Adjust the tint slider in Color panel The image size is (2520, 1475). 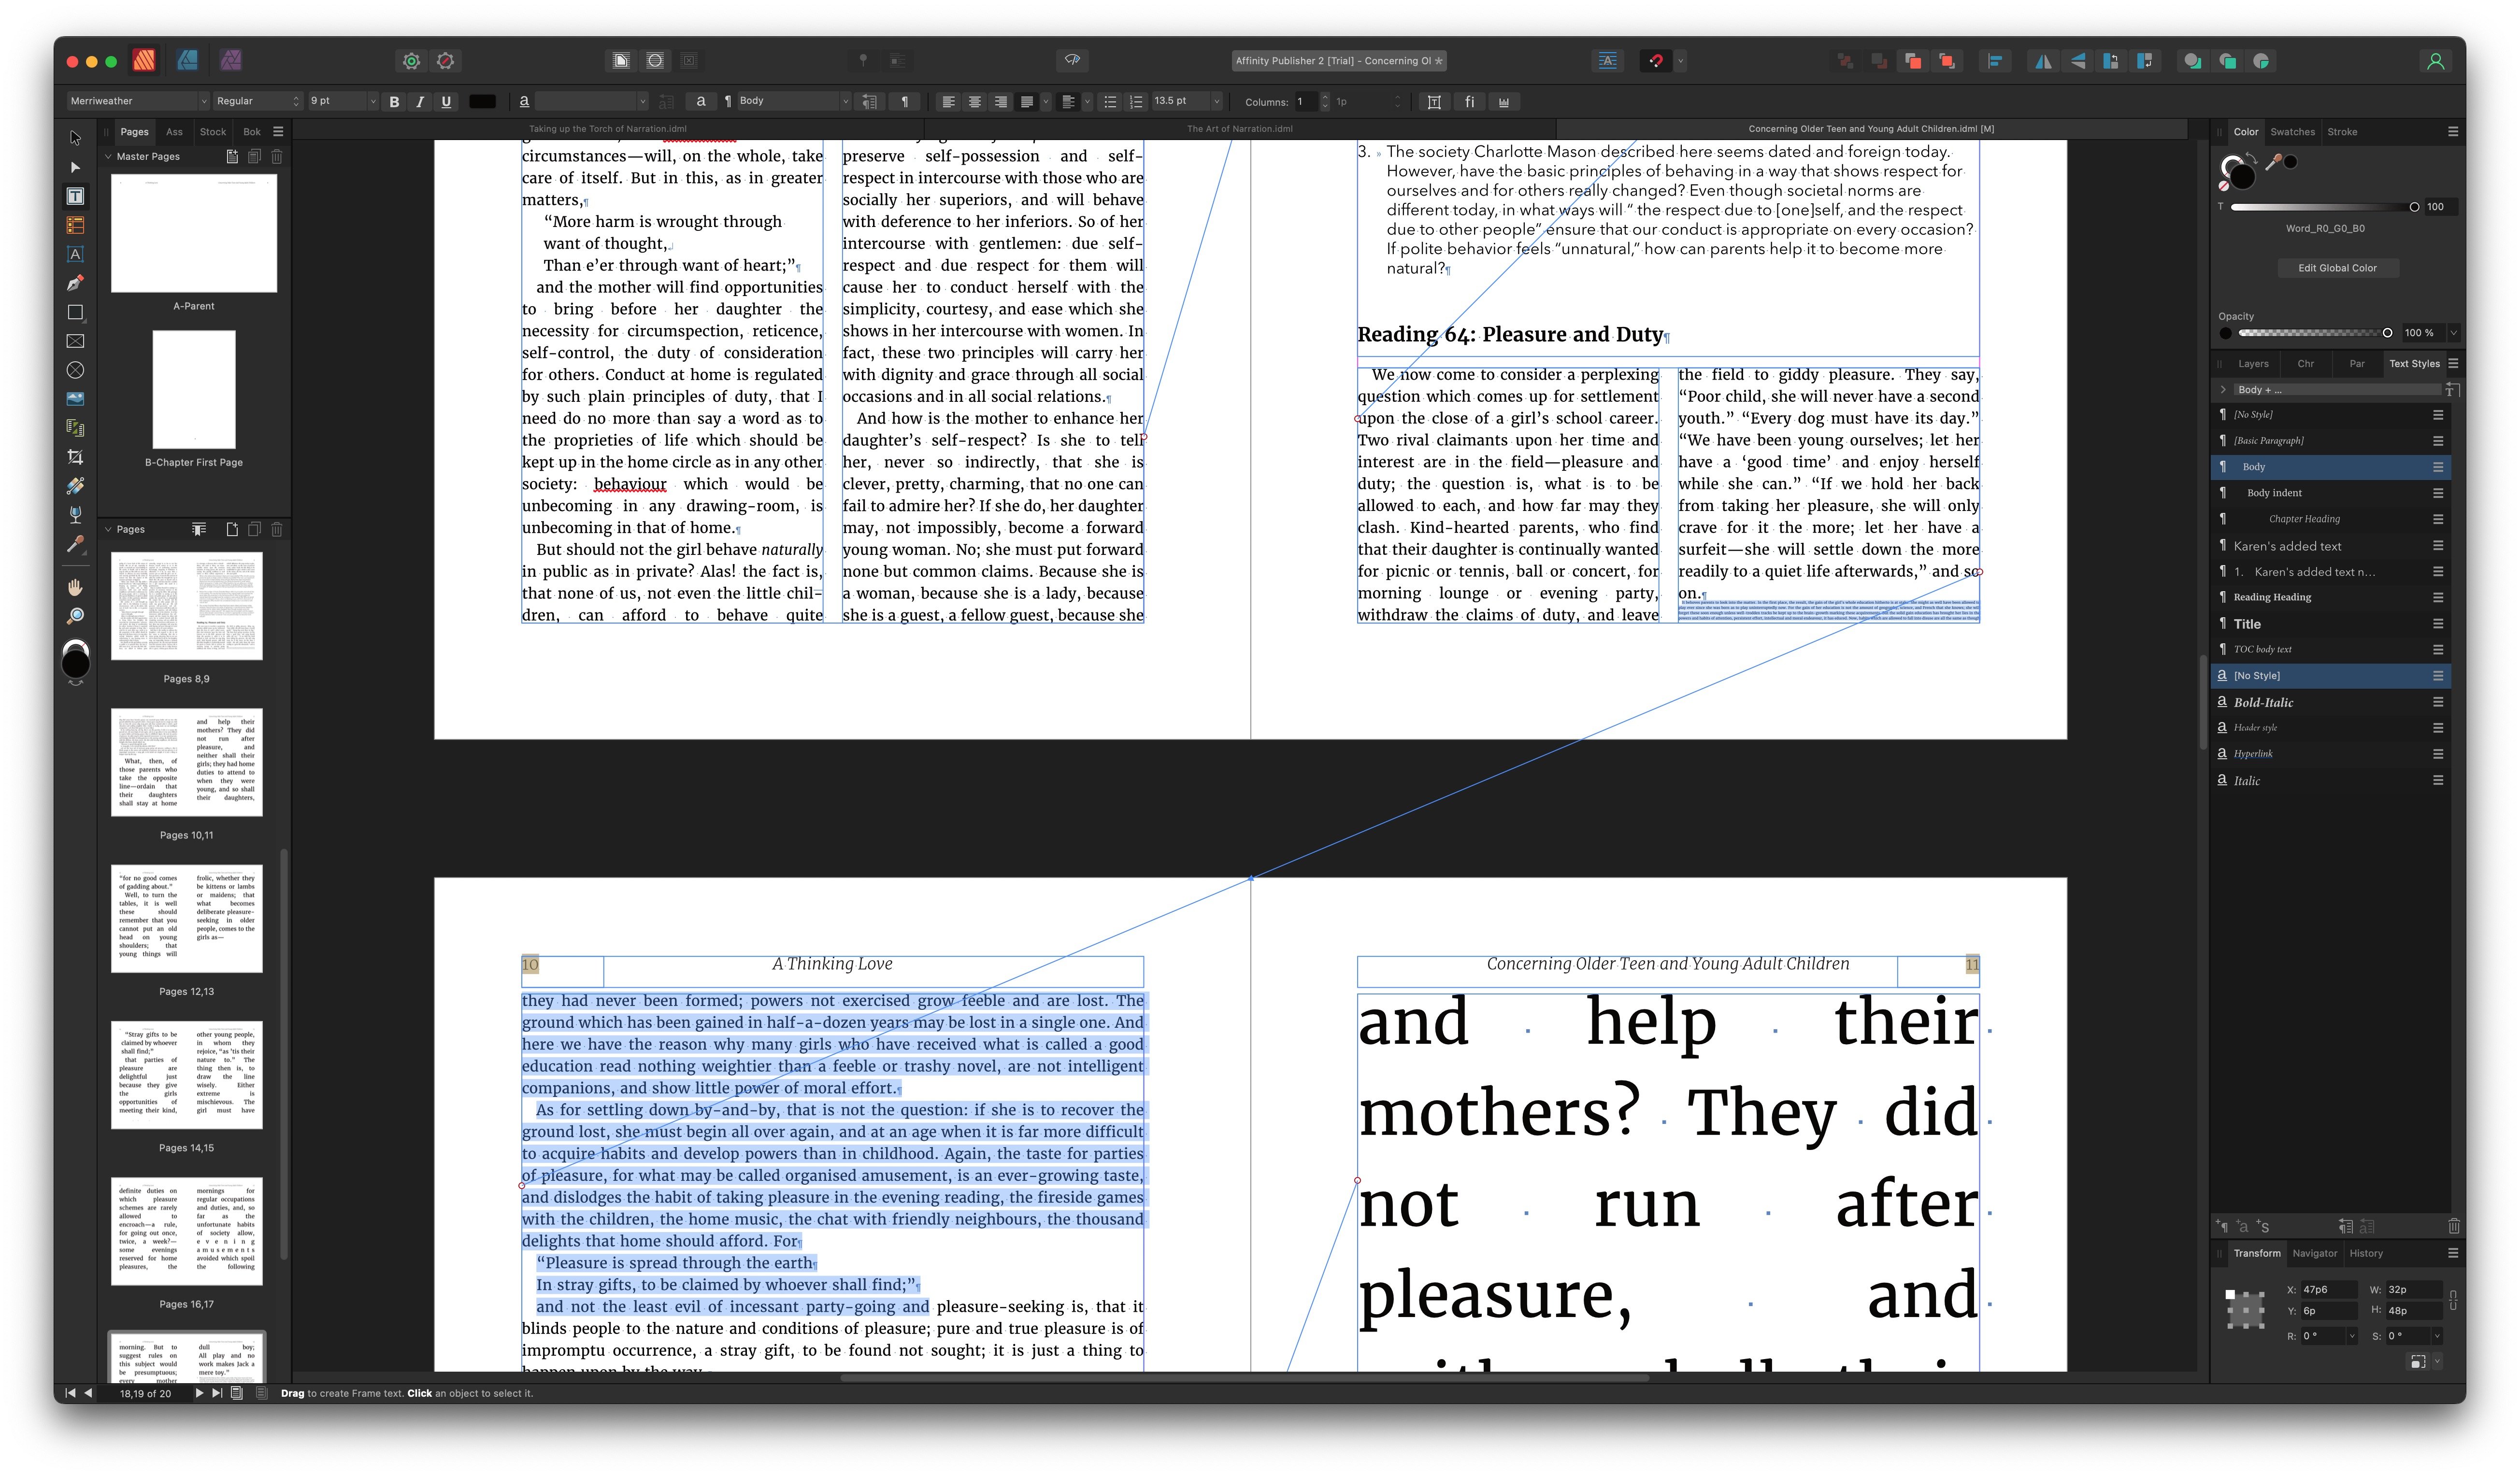tap(2324, 207)
